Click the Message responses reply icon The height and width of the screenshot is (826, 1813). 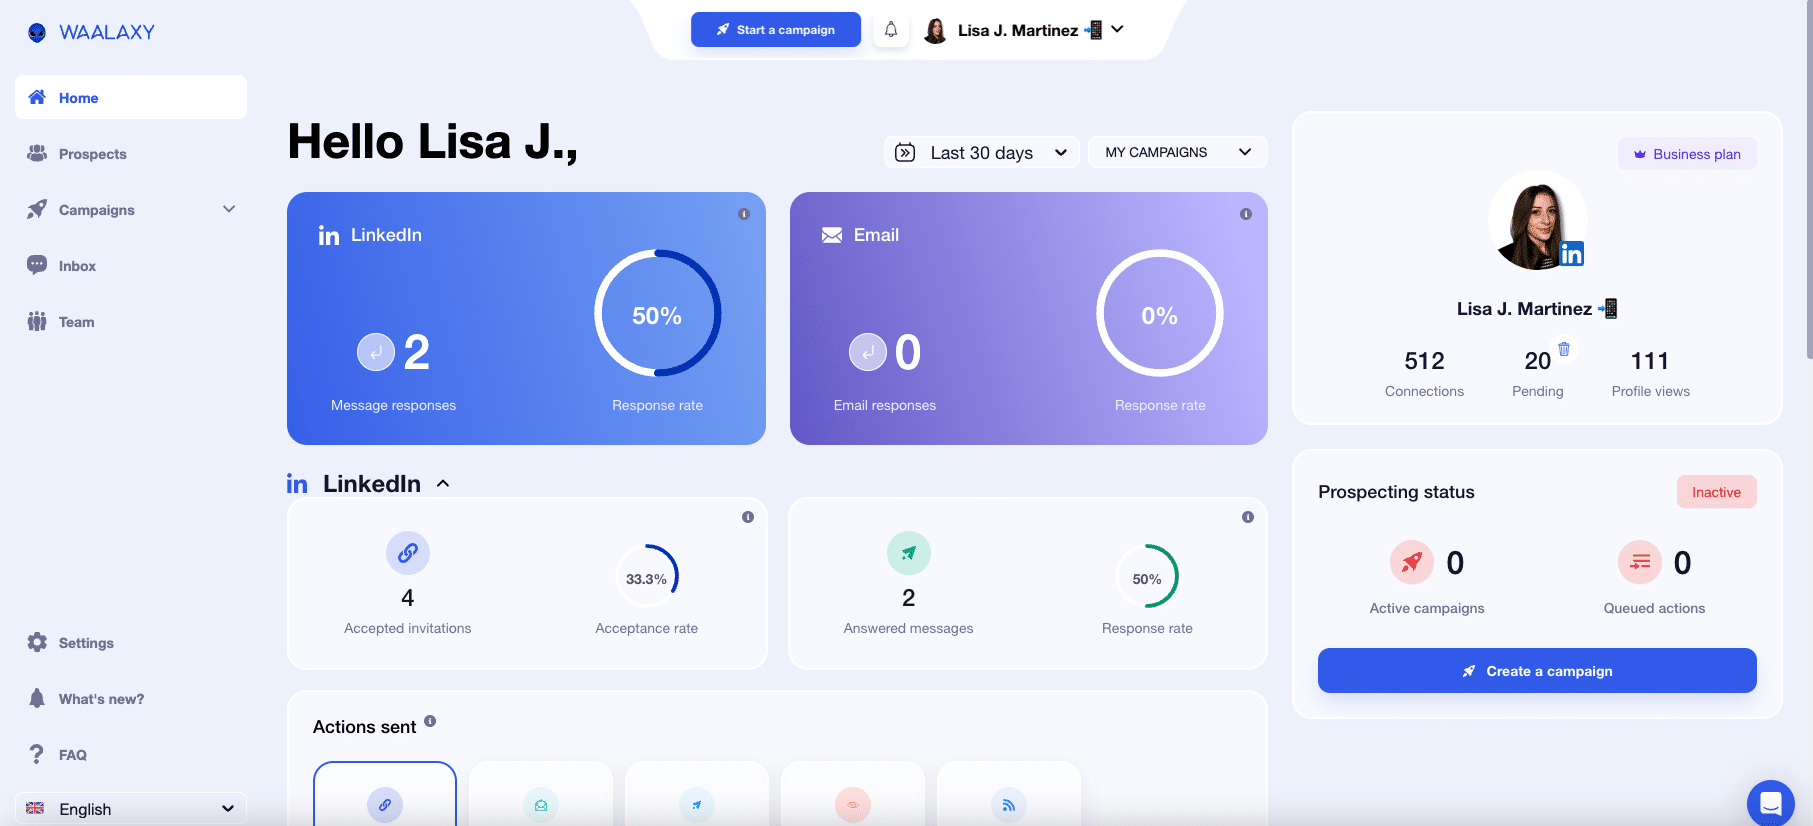tap(376, 352)
